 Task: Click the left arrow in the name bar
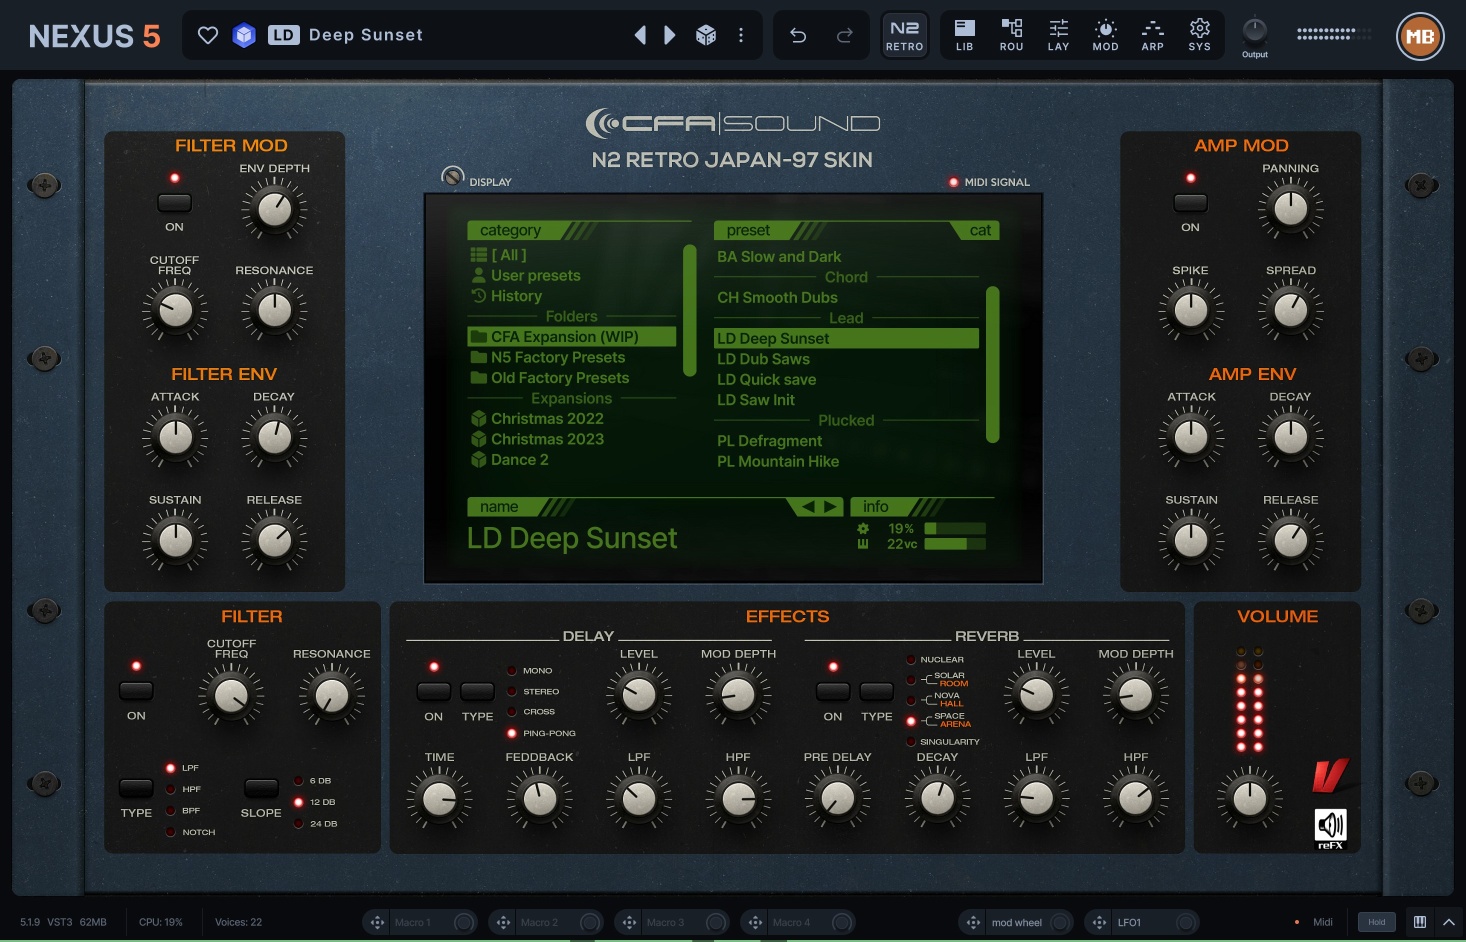(808, 507)
